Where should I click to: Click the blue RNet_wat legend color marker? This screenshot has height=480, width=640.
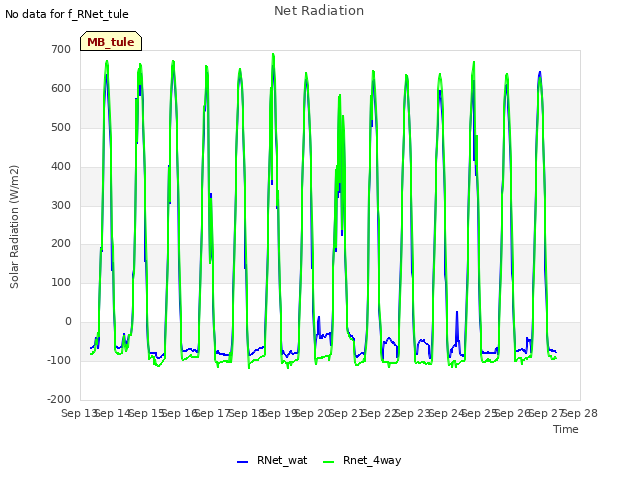242,462
